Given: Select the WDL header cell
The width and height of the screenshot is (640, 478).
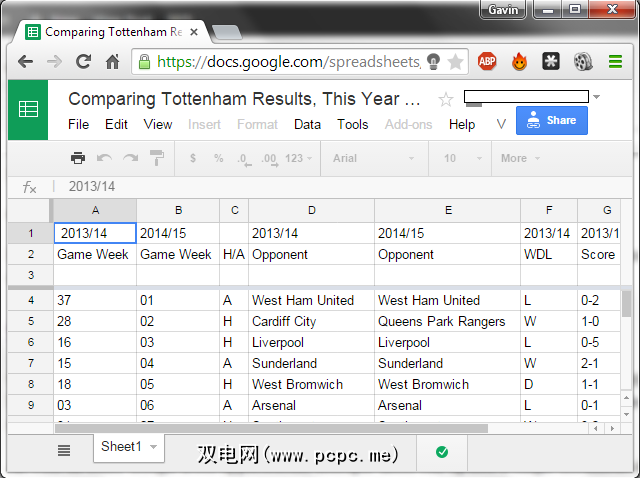Looking at the screenshot, I should point(549,254).
